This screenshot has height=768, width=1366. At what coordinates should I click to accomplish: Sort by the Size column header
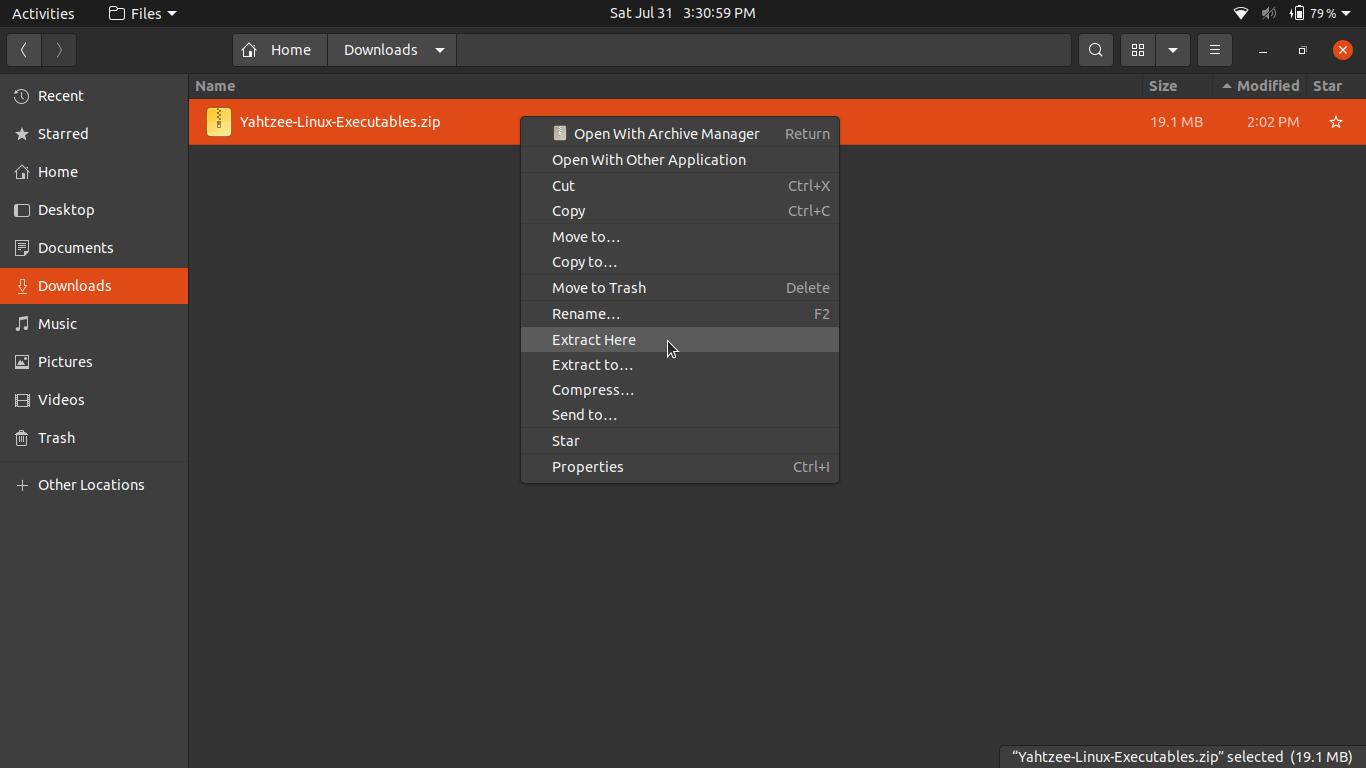(1177, 86)
